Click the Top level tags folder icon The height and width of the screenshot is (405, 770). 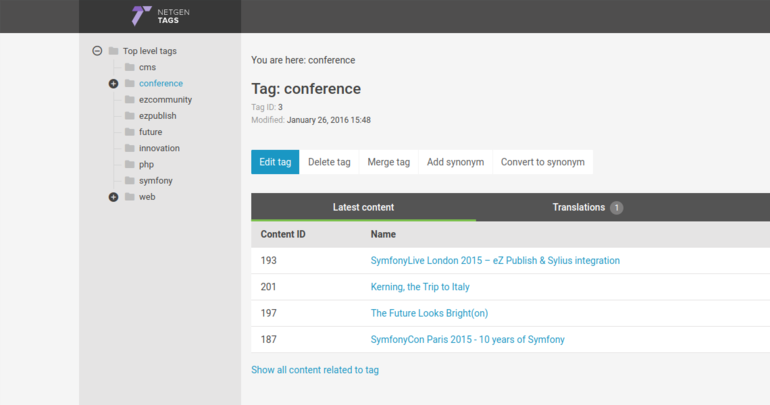tap(113, 51)
